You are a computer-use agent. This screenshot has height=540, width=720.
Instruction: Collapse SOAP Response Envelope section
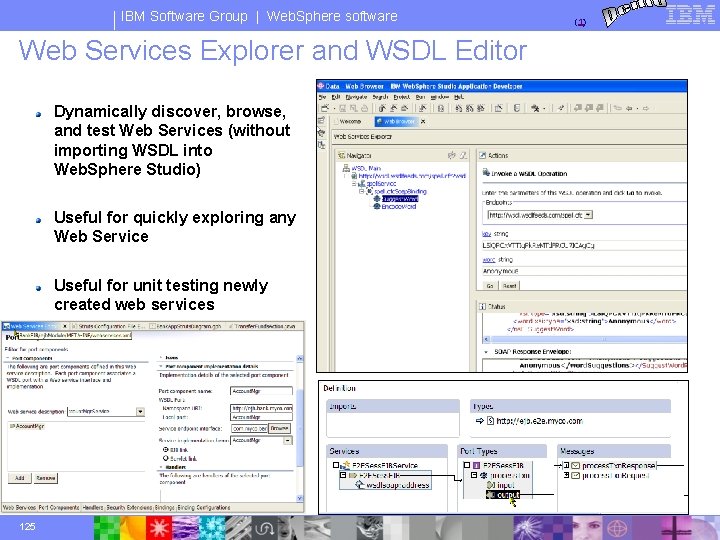pos(485,352)
